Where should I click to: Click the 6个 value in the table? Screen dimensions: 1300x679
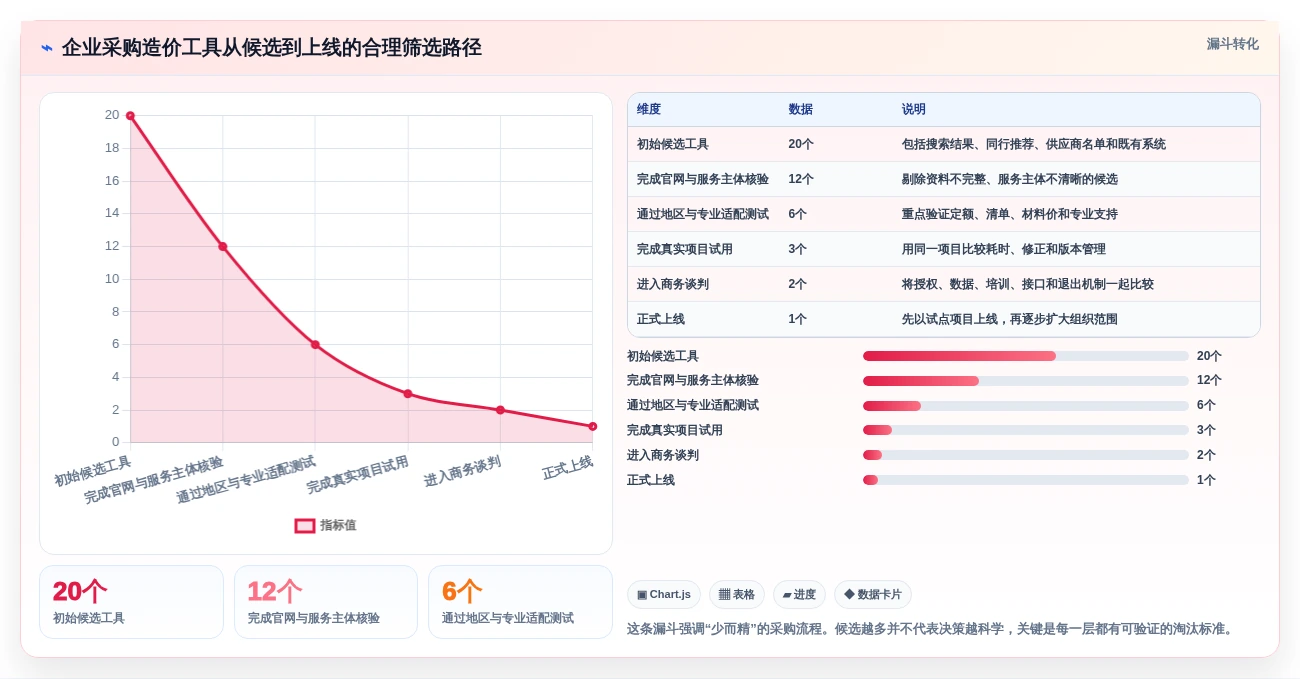click(x=797, y=214)
